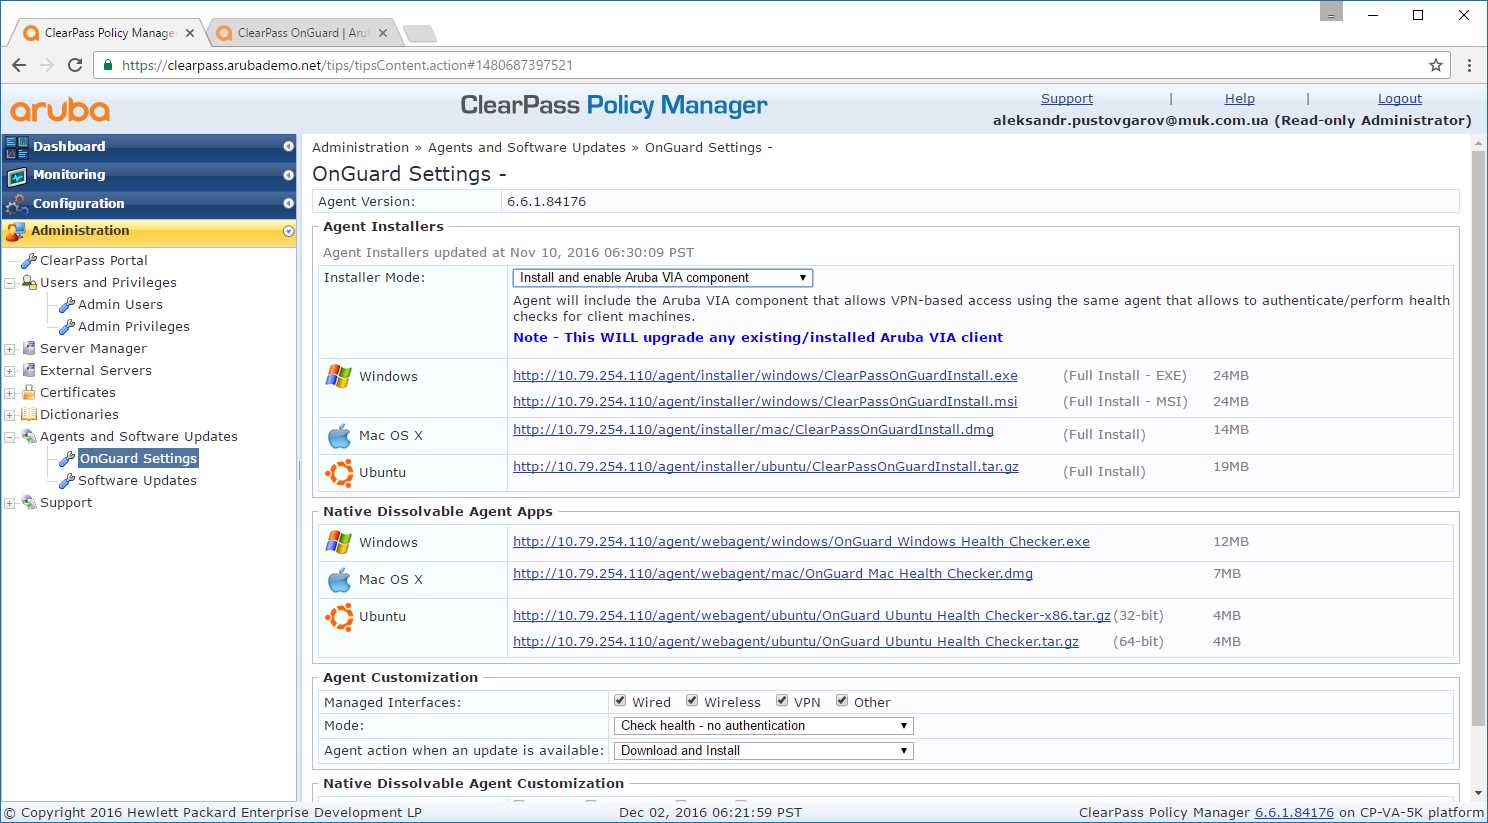Download OnGuard Windows Health Checker.exe

click(x=801, y=542)
